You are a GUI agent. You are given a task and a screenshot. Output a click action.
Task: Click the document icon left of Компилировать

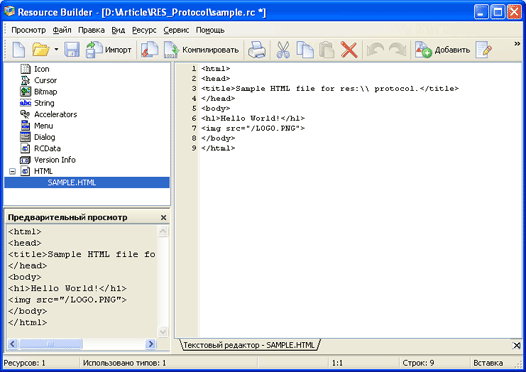pos(150,50)
